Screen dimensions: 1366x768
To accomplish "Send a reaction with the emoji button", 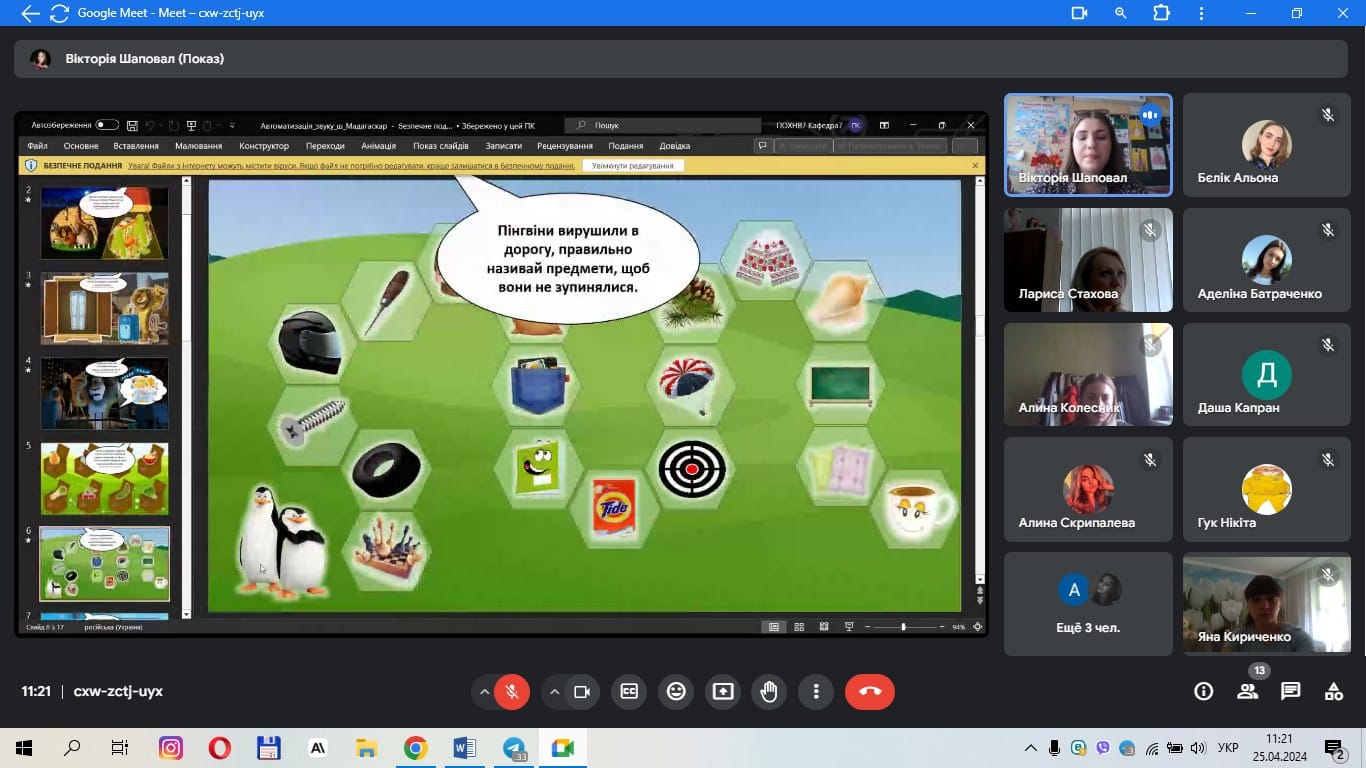I will click(676, 691).
